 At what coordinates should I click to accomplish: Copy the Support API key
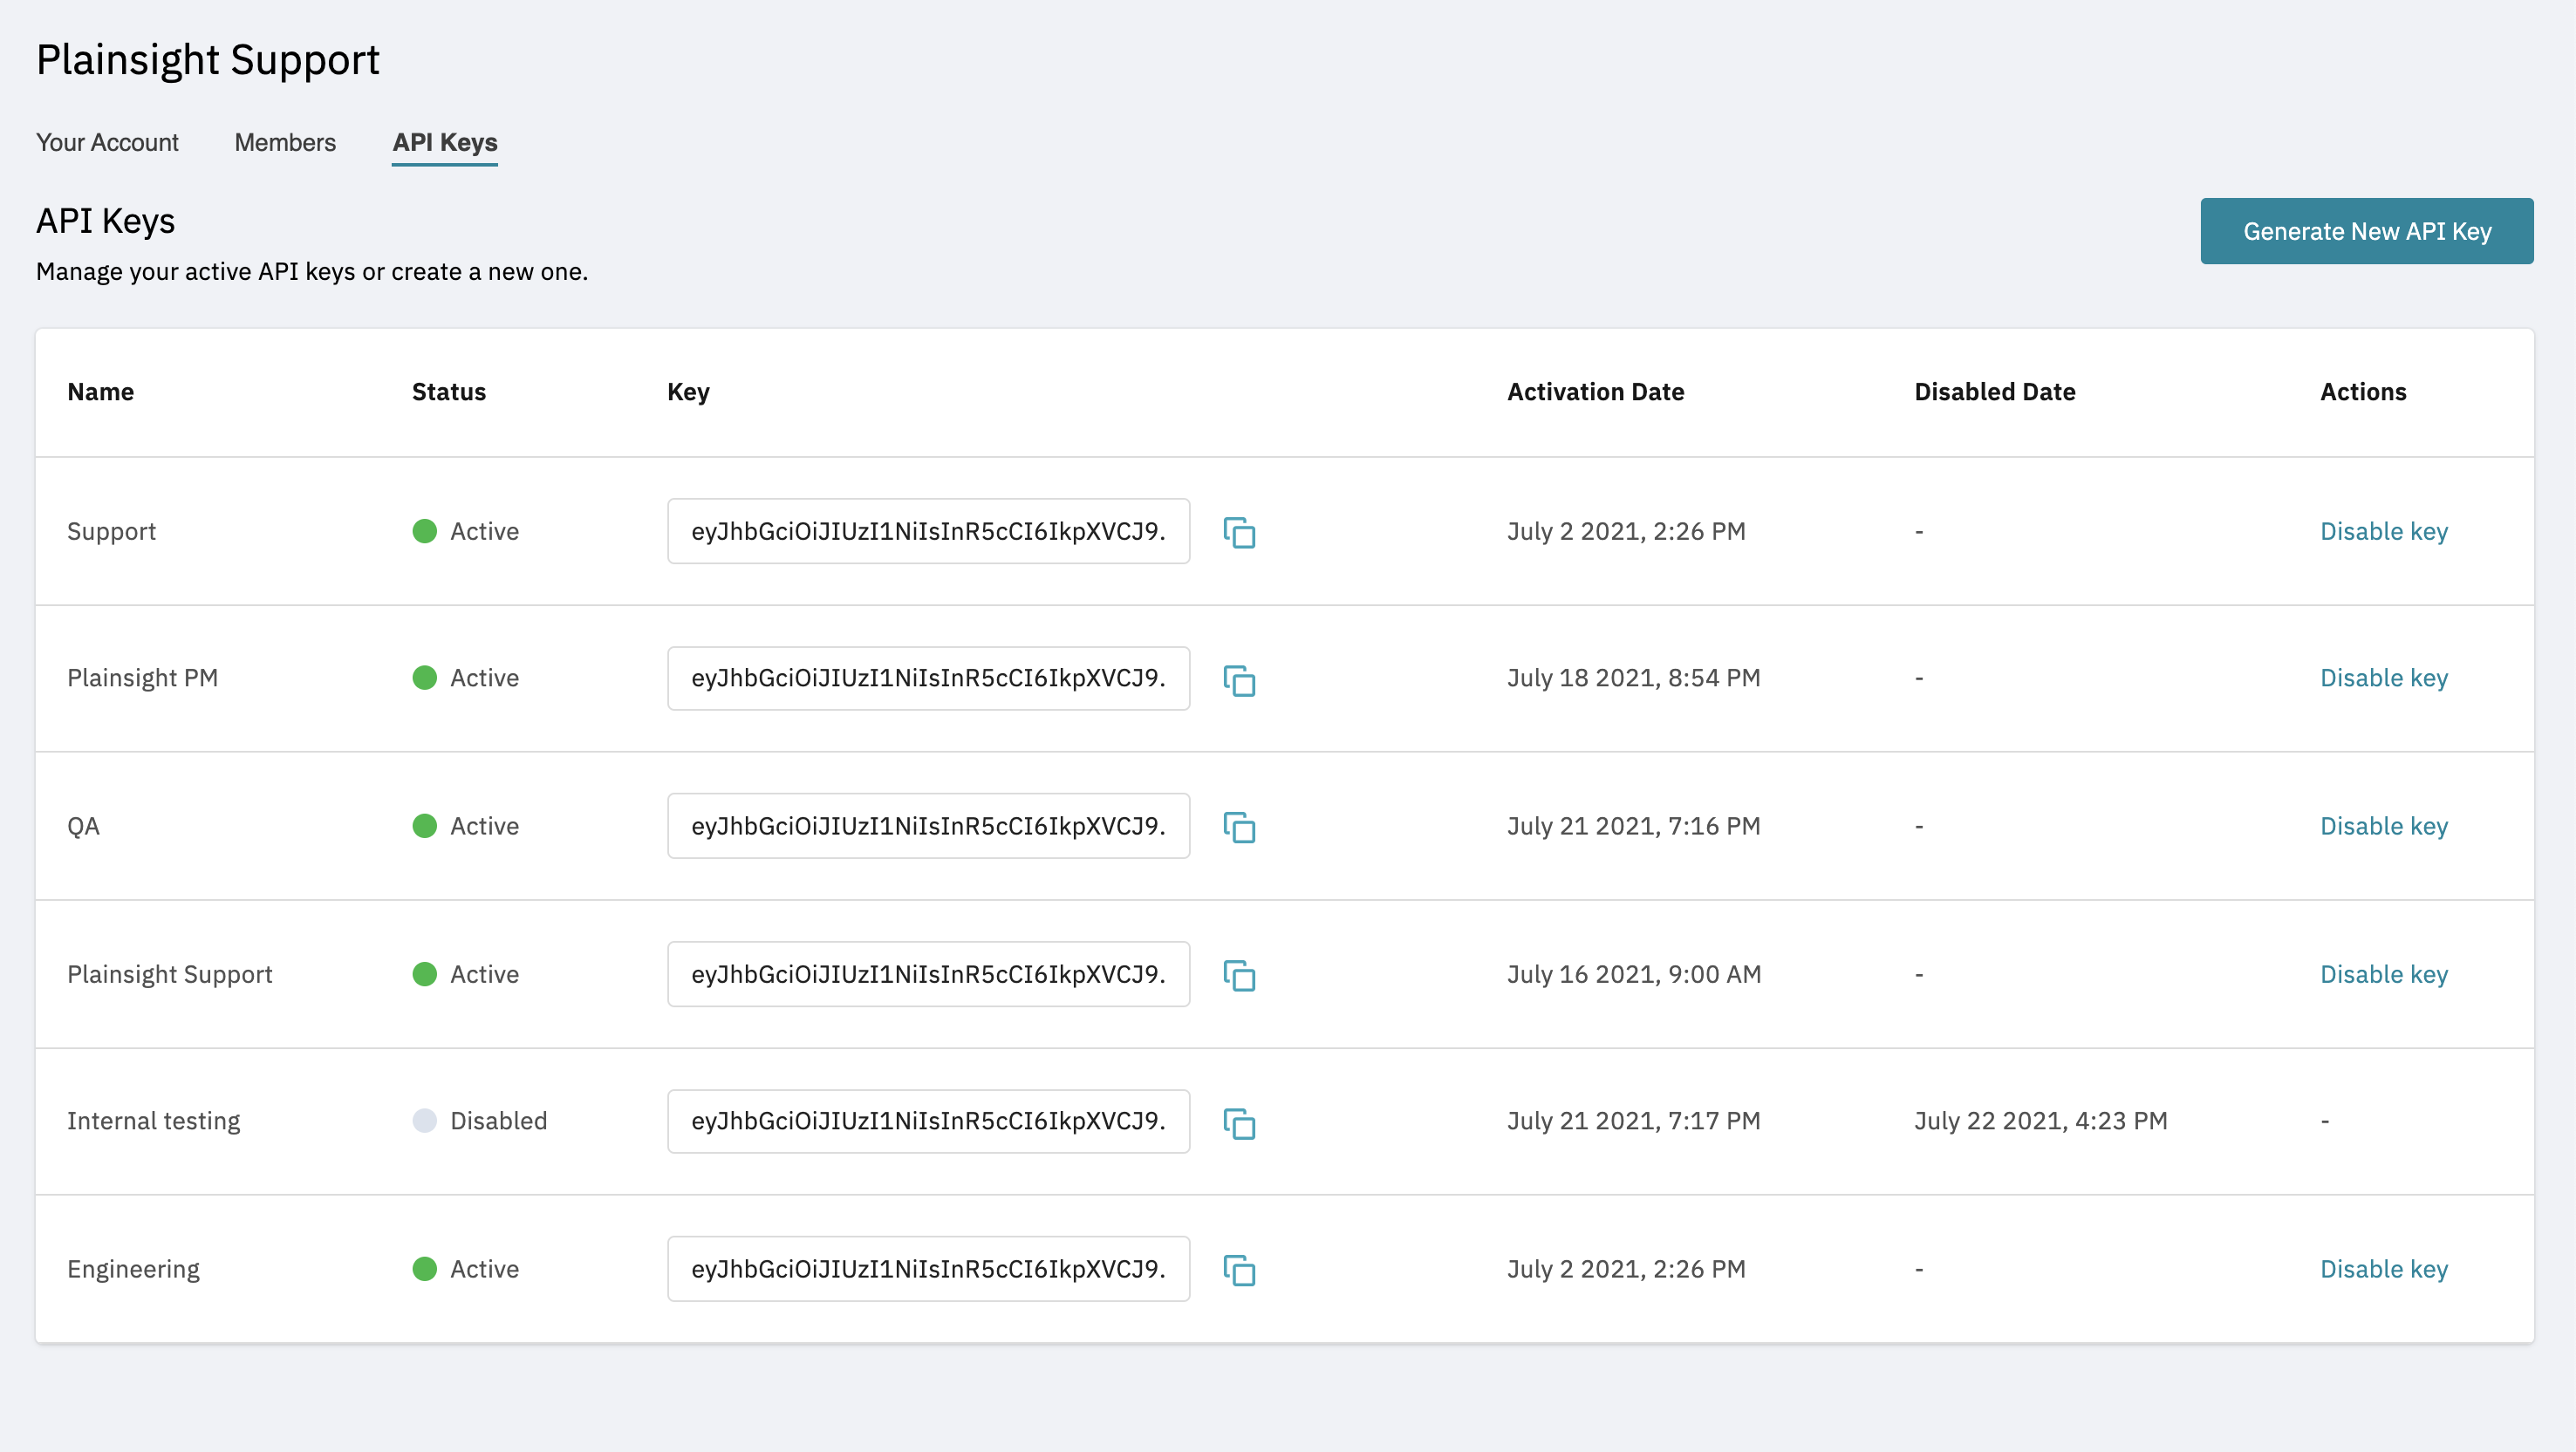pyautogui.click(x=1239, y=532)
